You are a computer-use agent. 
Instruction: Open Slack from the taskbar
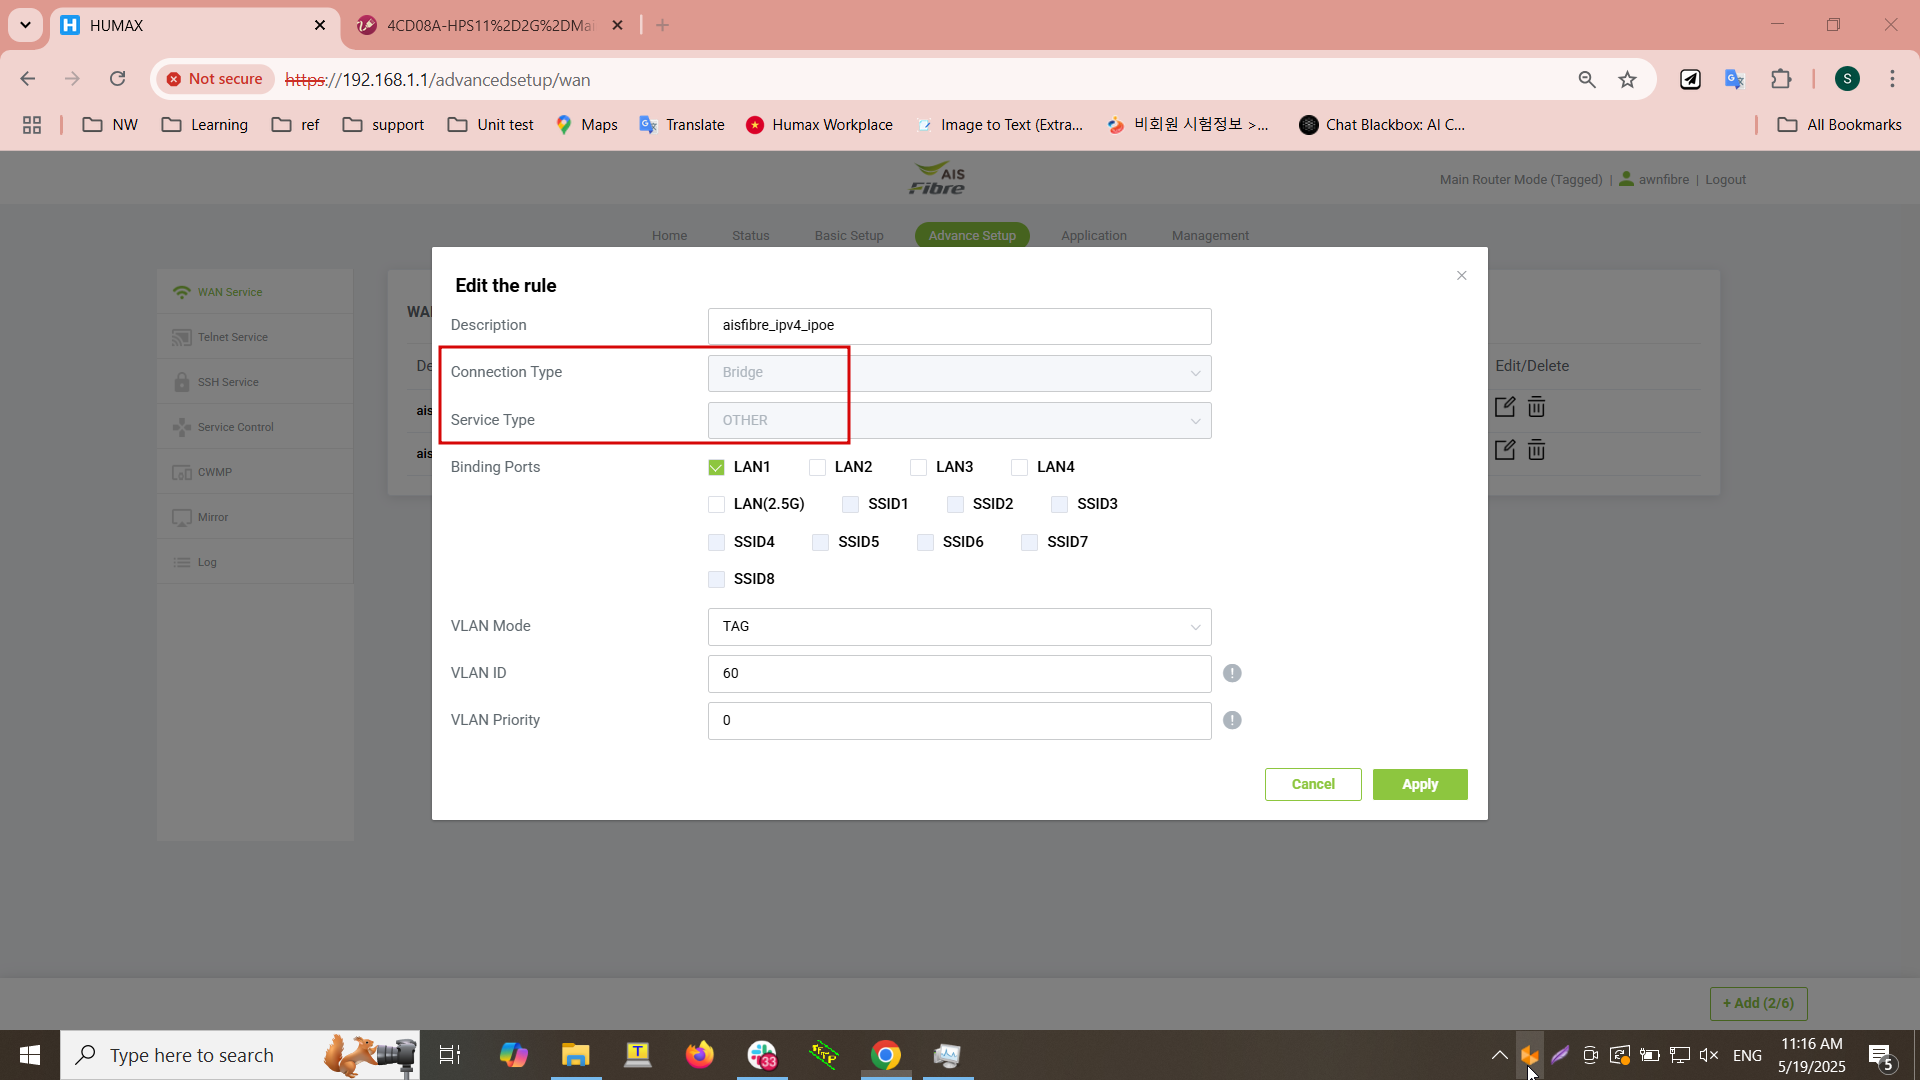[762, 1055]
